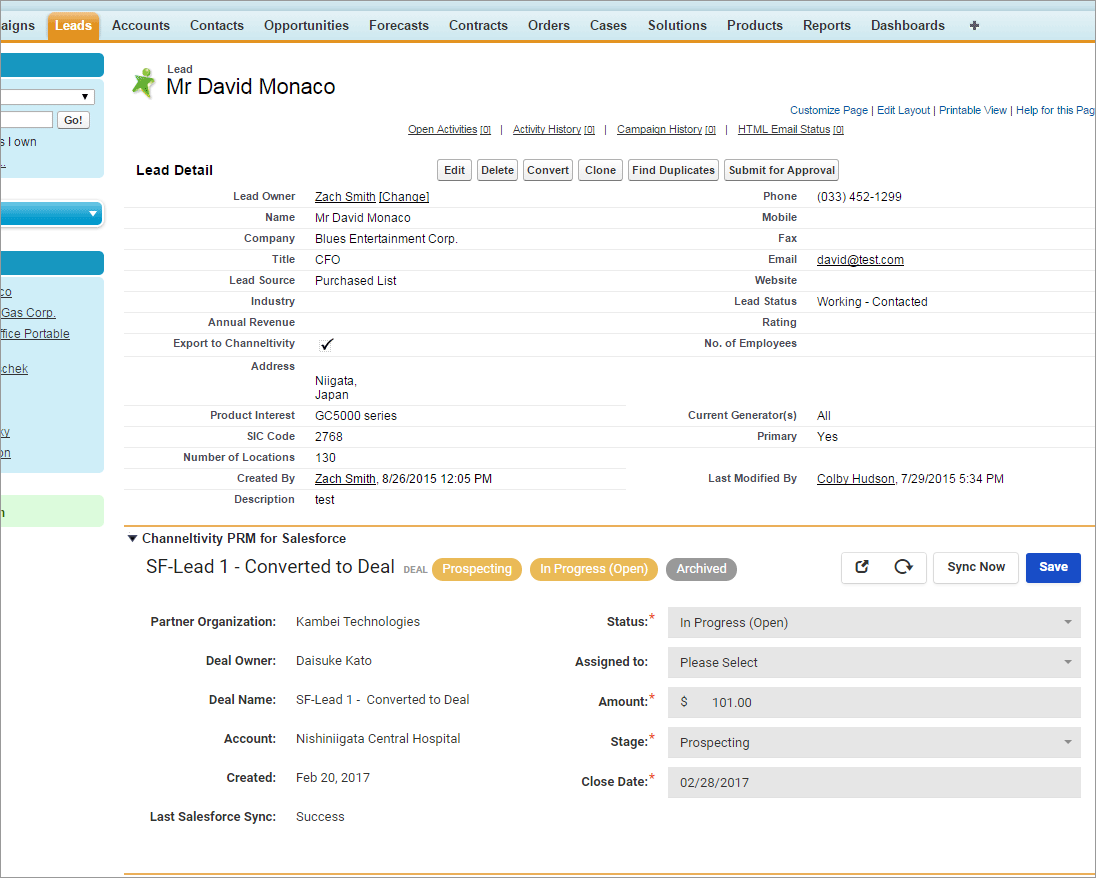The image size is (1096, 878).
Task: Open the sidebar search scope dropdown
Action: tap(47, 96)
